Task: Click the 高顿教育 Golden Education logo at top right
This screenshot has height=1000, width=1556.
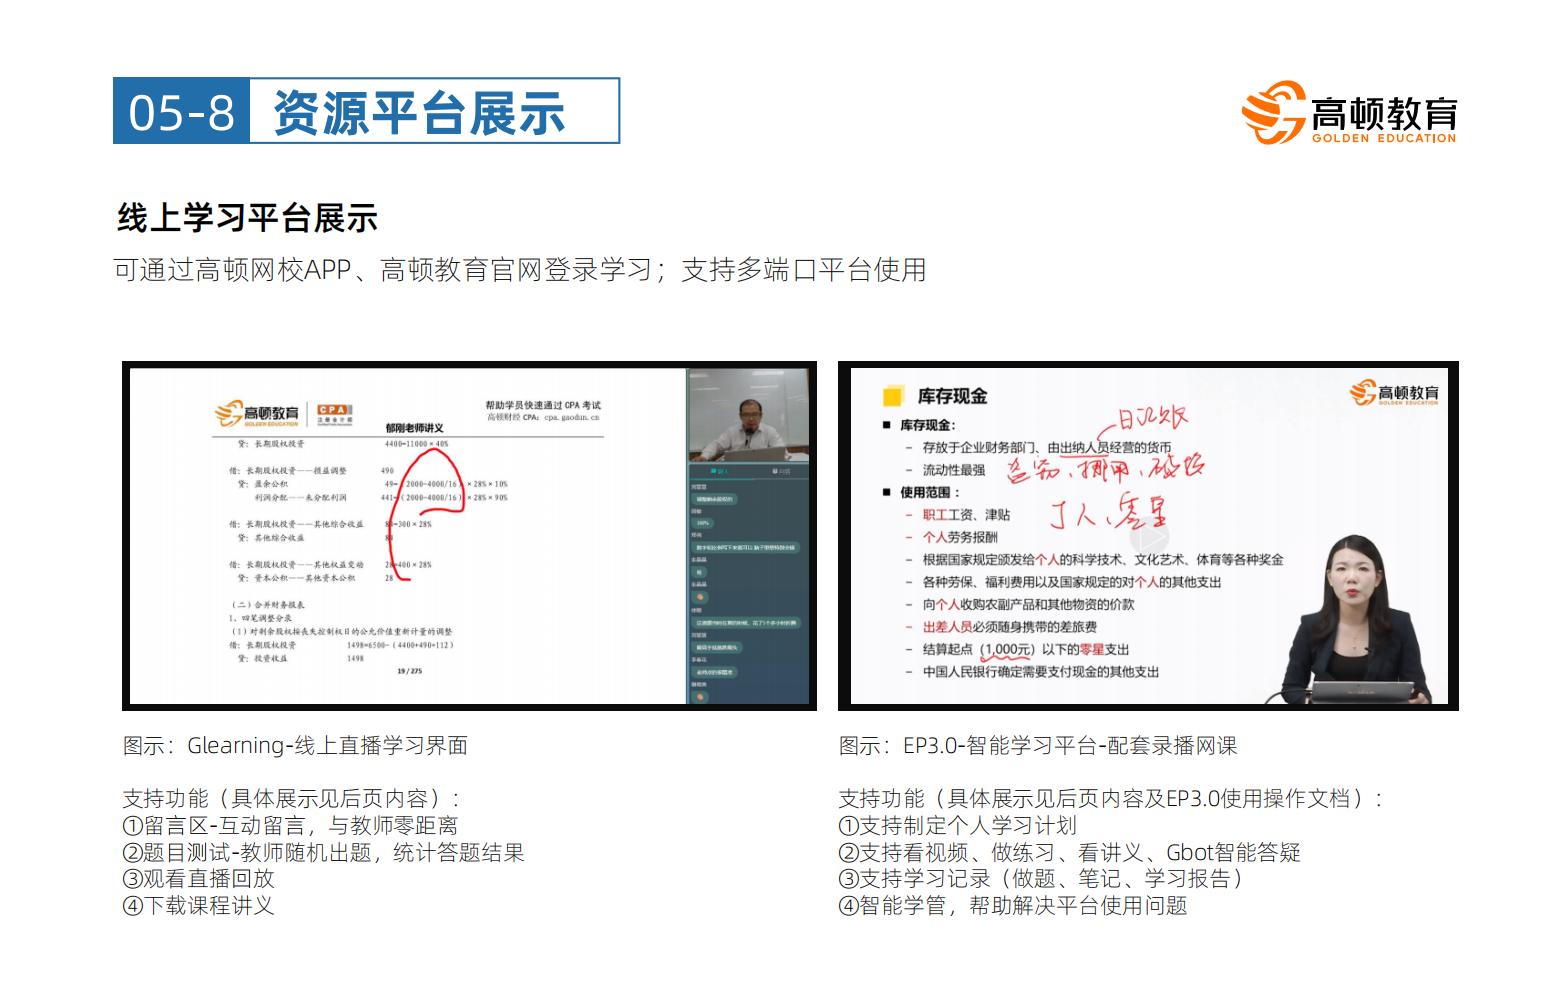Action: [1349, 113]
